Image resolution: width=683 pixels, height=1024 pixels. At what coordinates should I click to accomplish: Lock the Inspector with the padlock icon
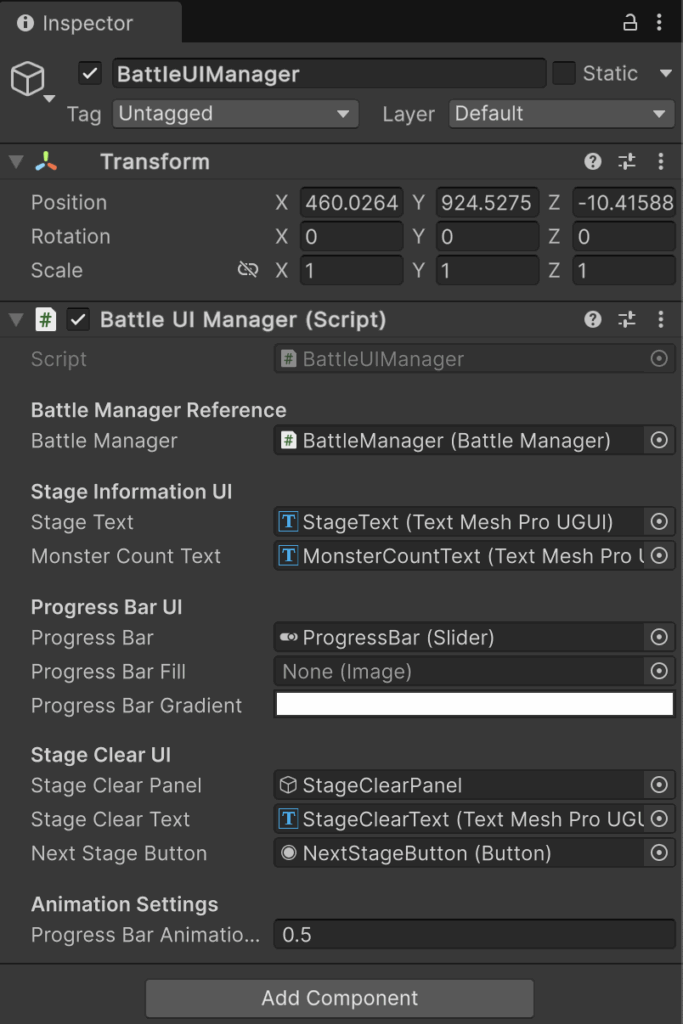pos(629,23)
